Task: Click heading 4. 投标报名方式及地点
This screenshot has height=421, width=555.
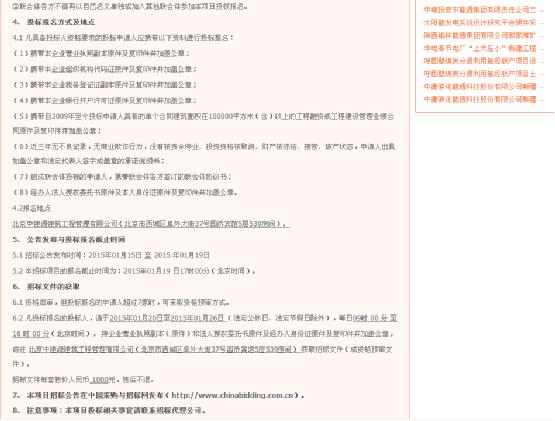Action: 53,22
